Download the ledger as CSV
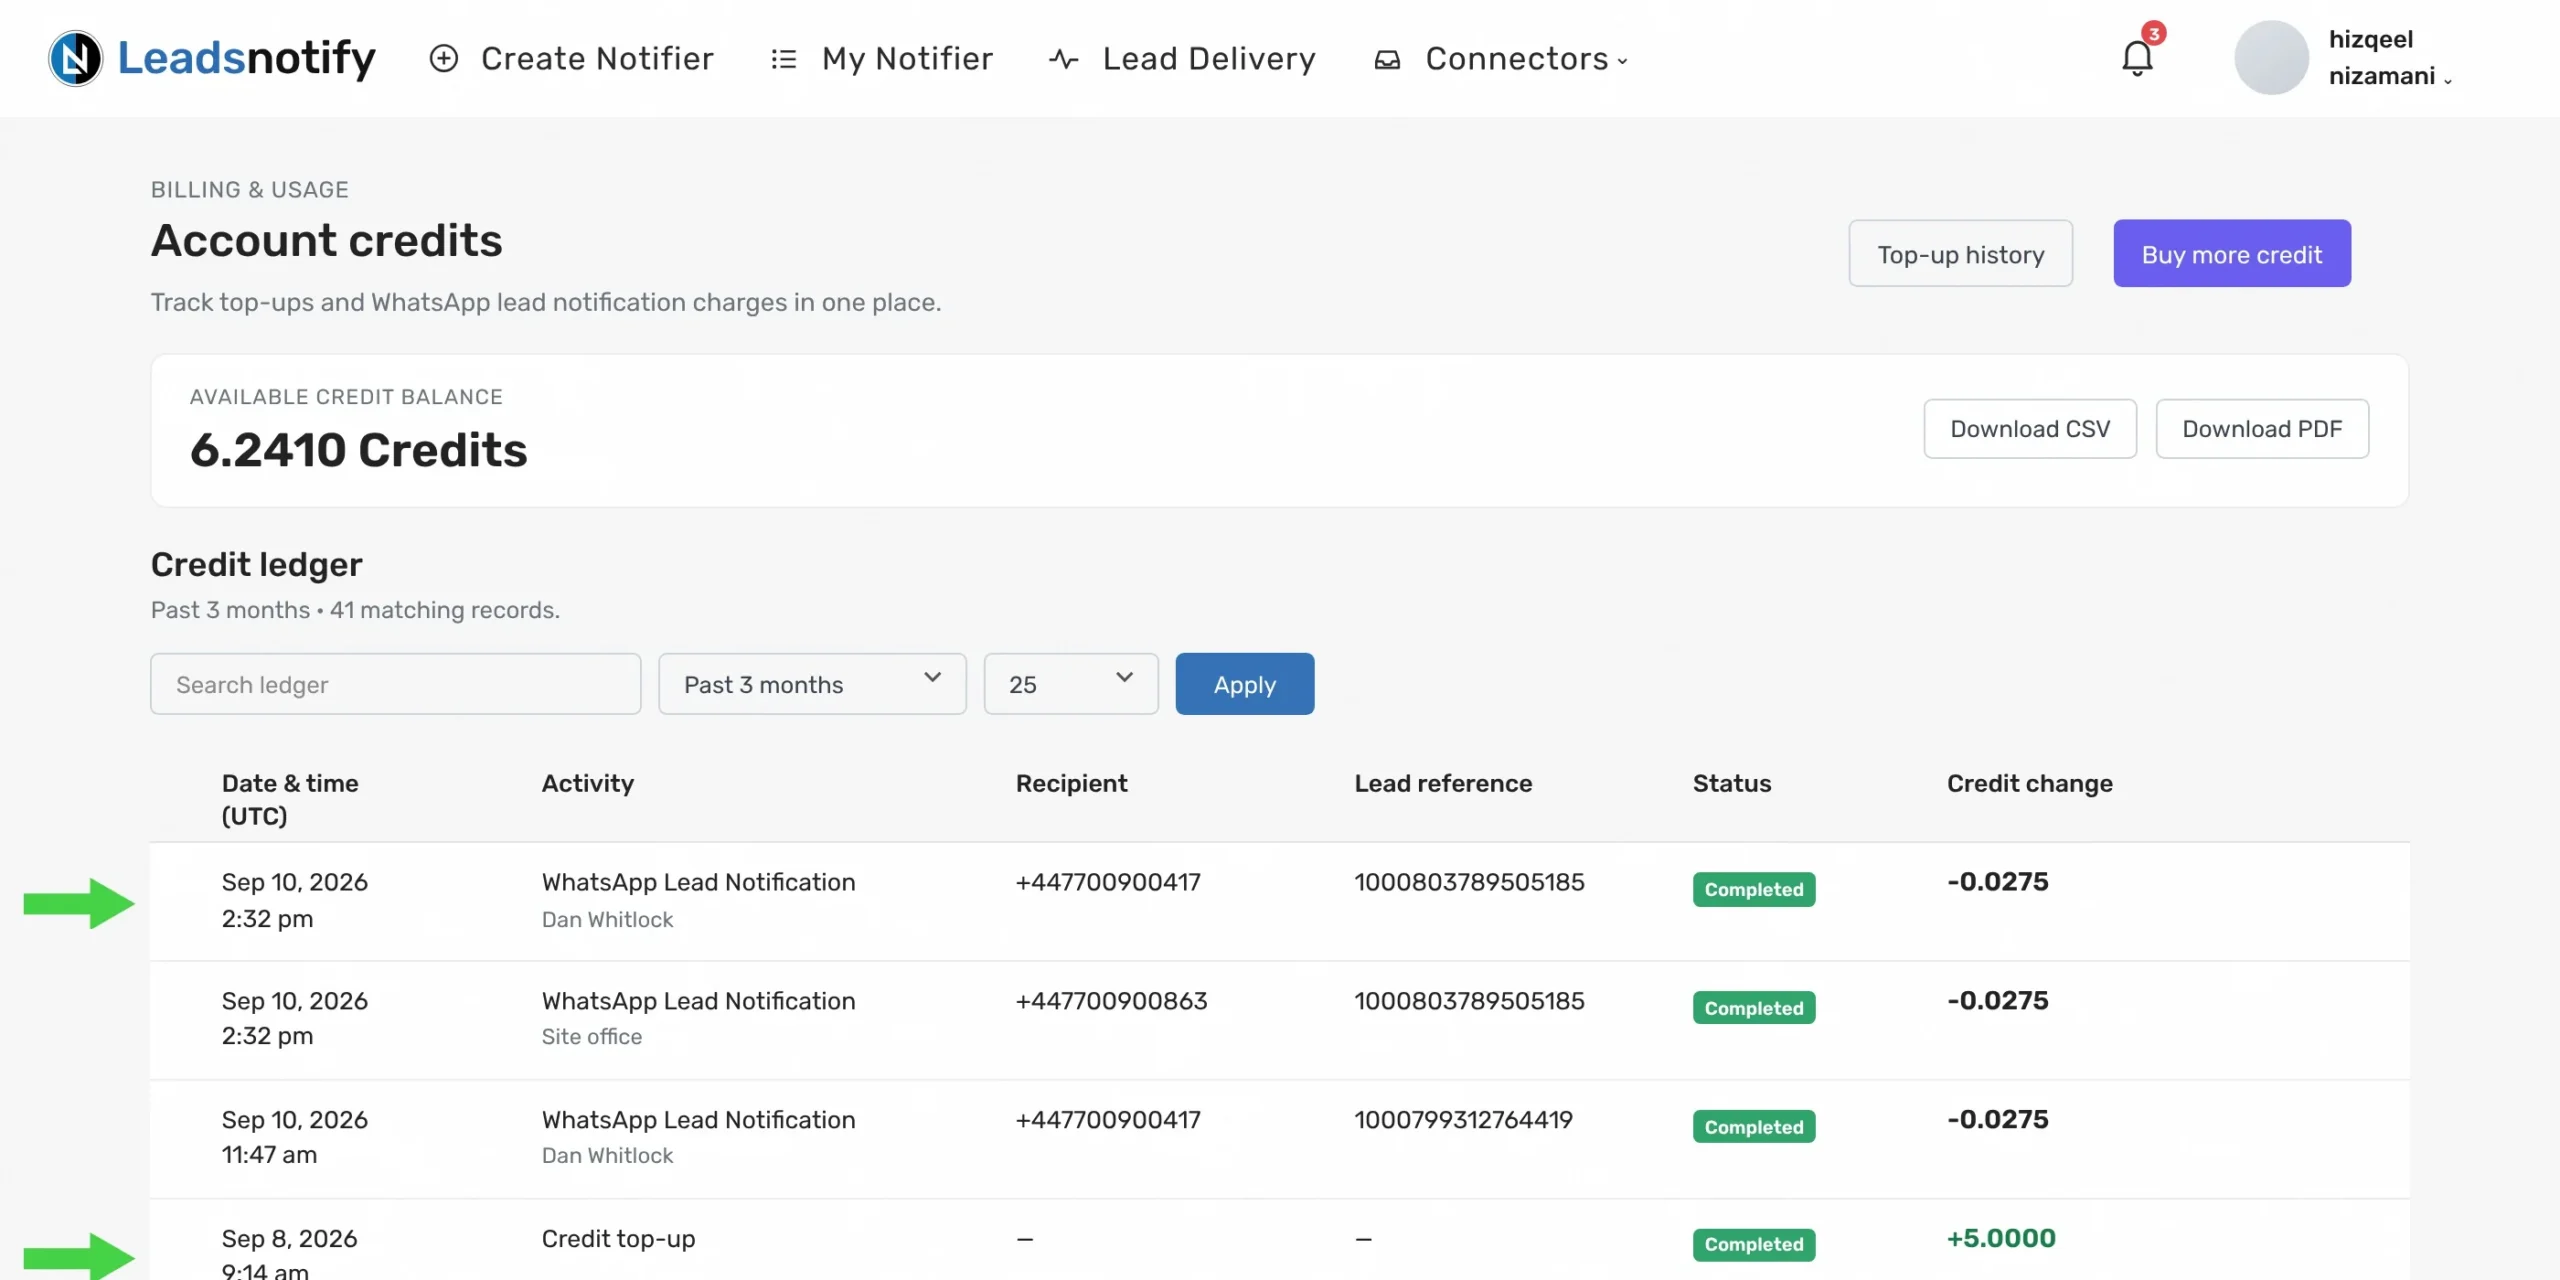 click(2030, 429)
